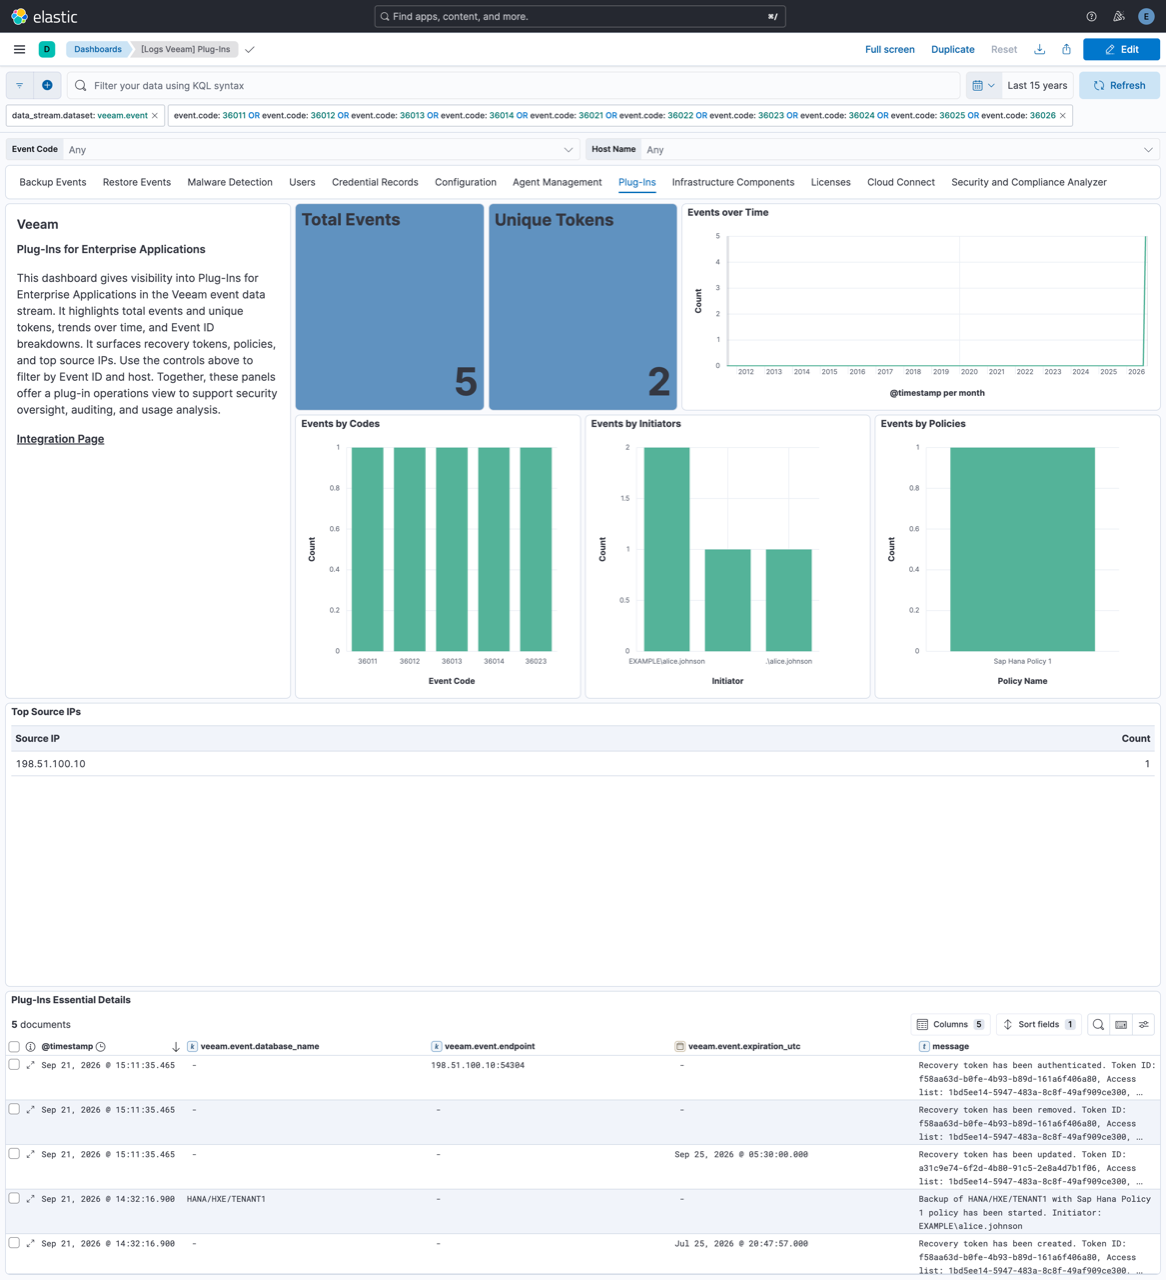
Task: Click the Unique Tokens metric panel
Action: point(583,307)
